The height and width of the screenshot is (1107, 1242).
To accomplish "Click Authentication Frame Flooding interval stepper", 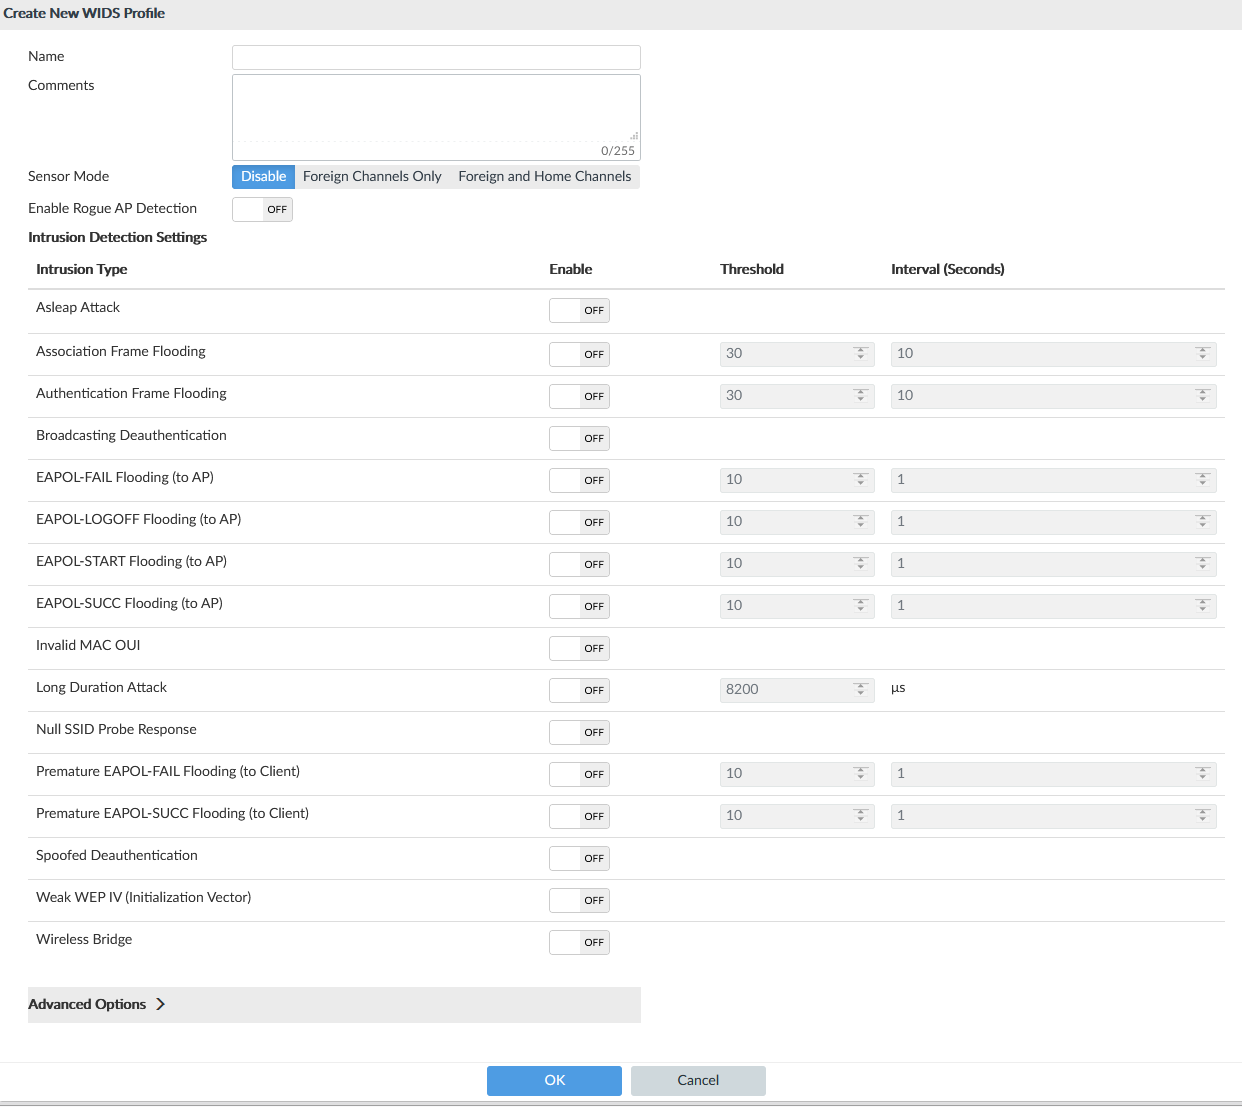I will click(x=1202, y=395).
